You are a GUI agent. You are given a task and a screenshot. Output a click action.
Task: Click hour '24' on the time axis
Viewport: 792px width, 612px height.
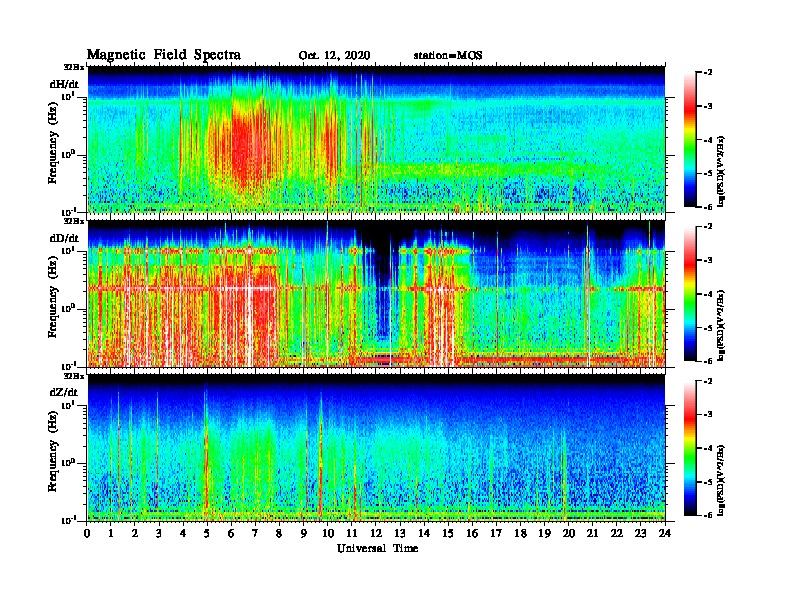tap(665, 533)
